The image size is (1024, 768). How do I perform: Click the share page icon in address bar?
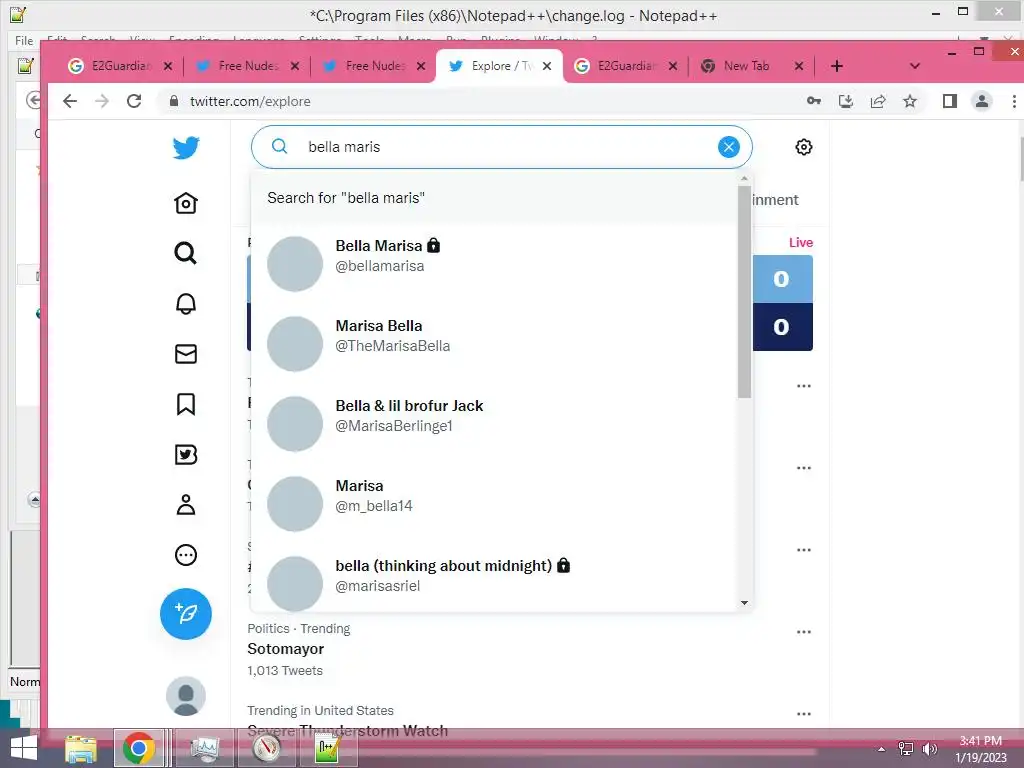[878, 101]
